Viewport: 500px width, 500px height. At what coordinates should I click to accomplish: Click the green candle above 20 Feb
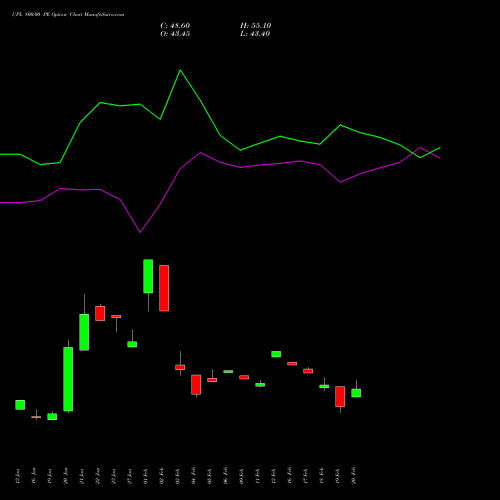[x=356, y=393]
